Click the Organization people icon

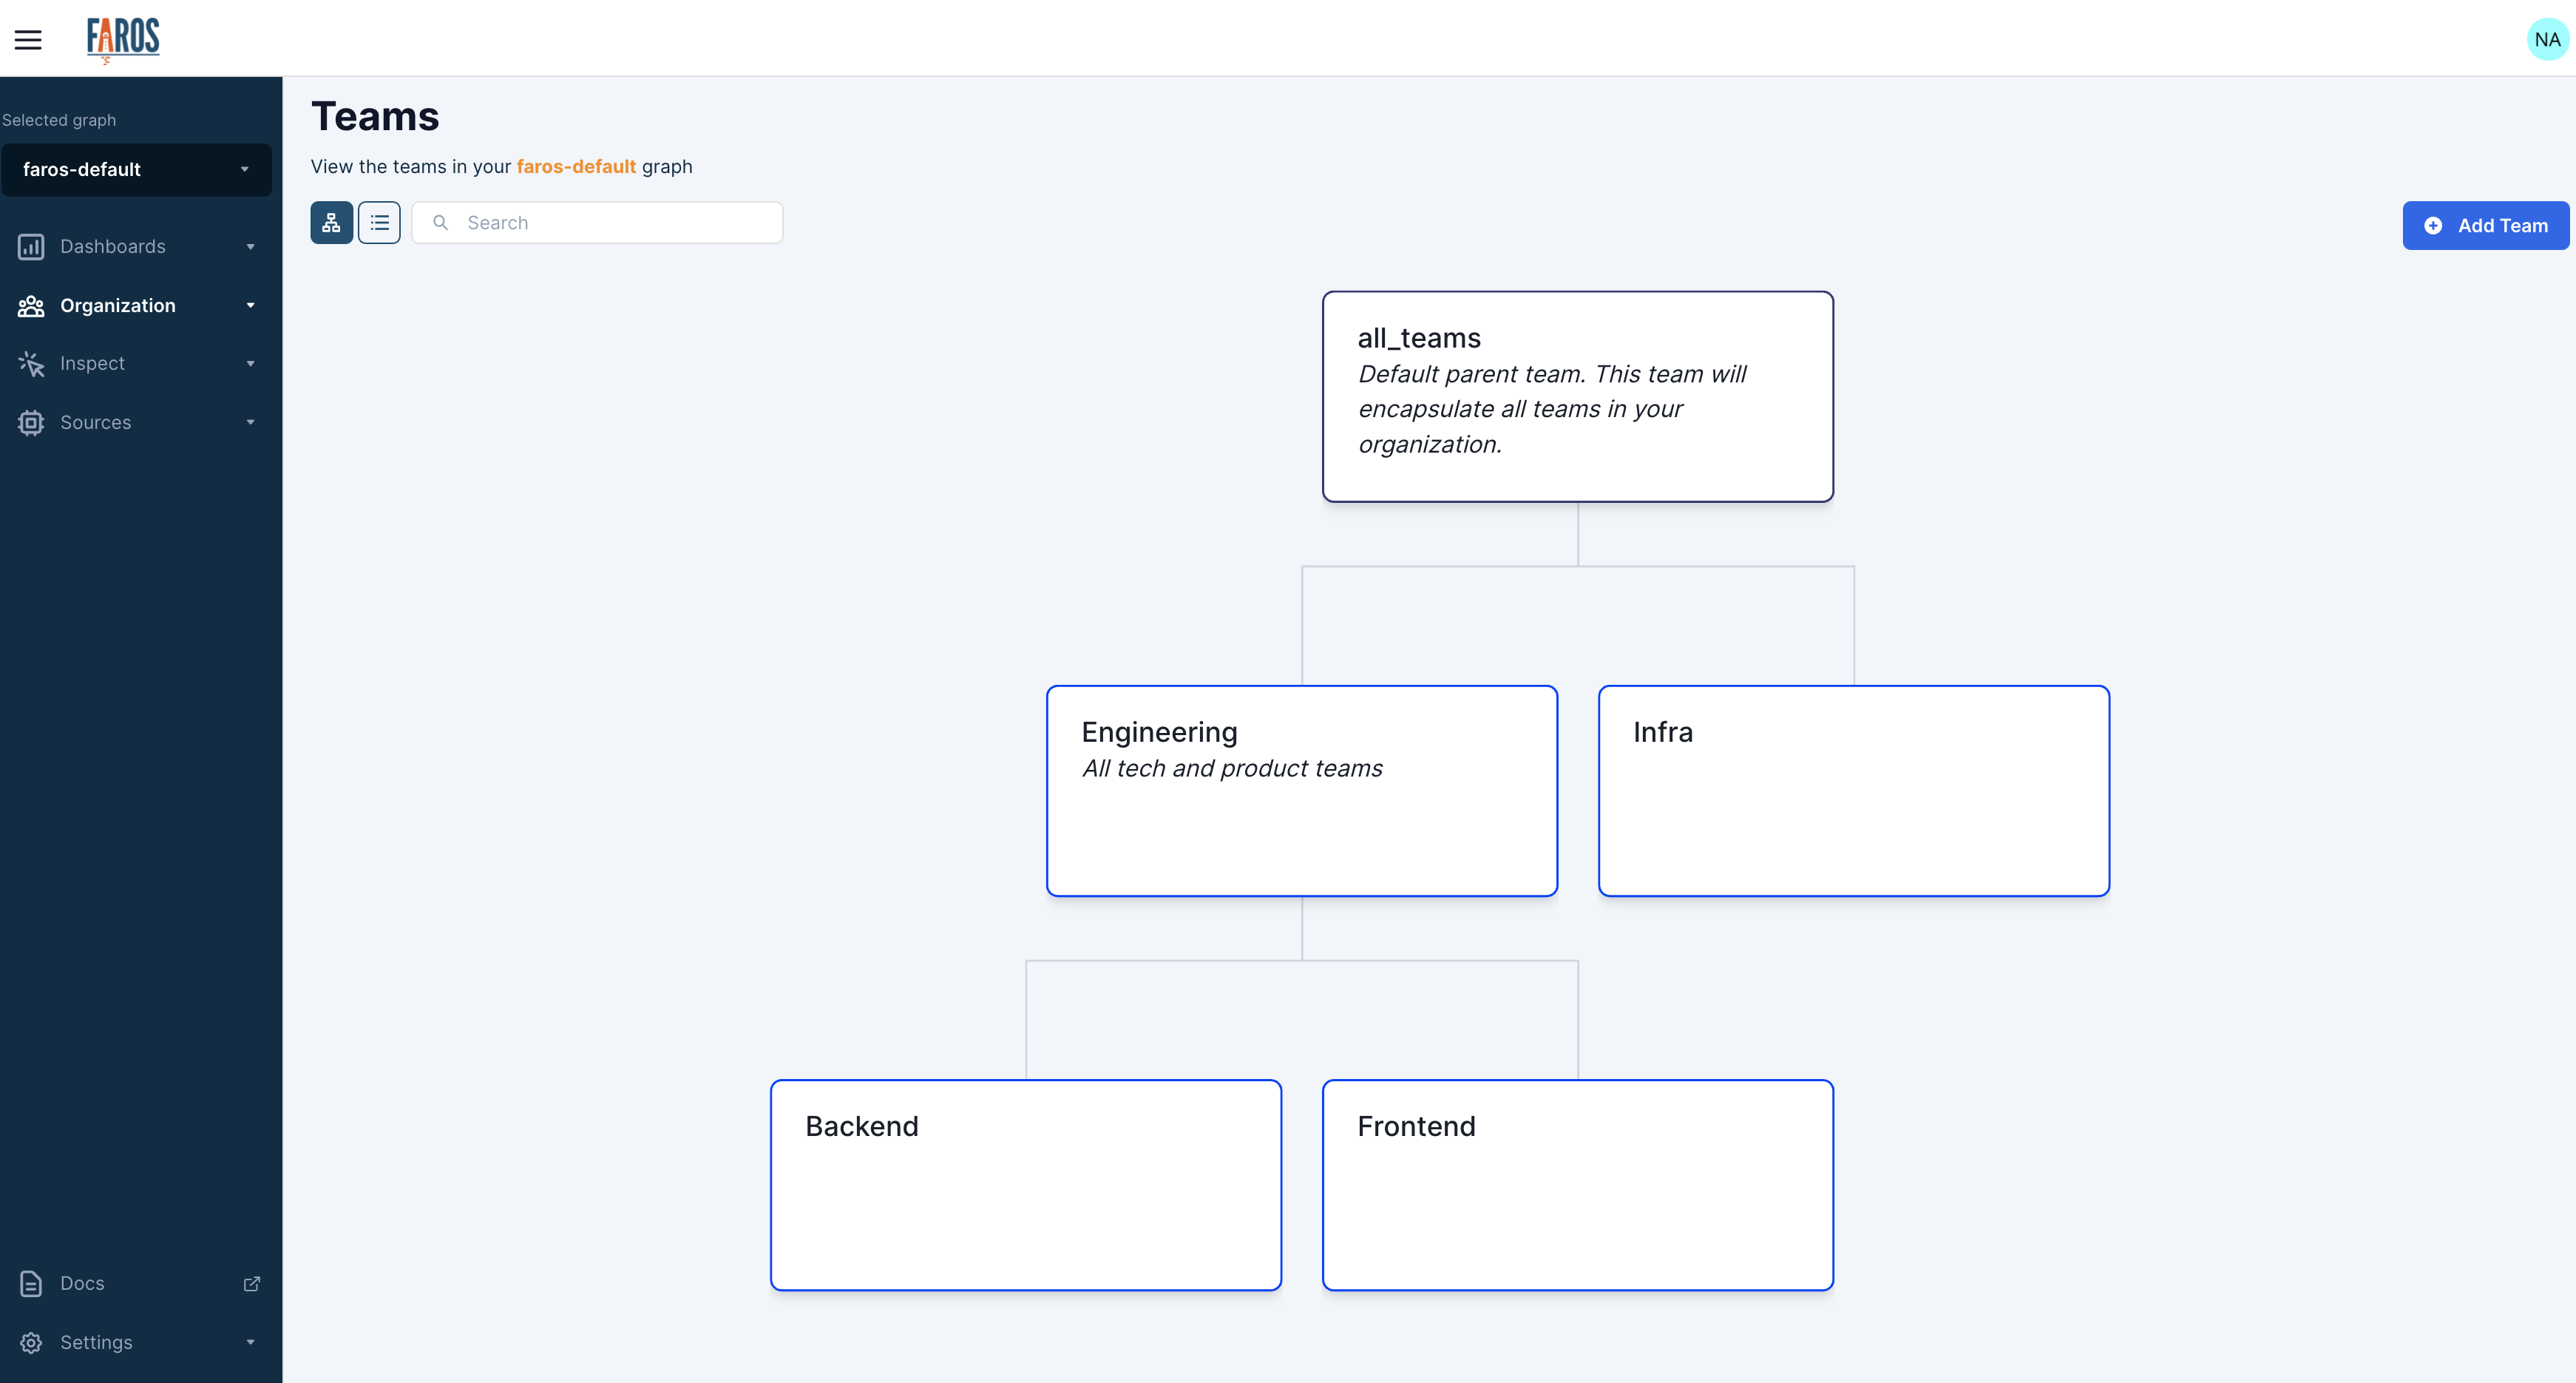coord(31,306)
